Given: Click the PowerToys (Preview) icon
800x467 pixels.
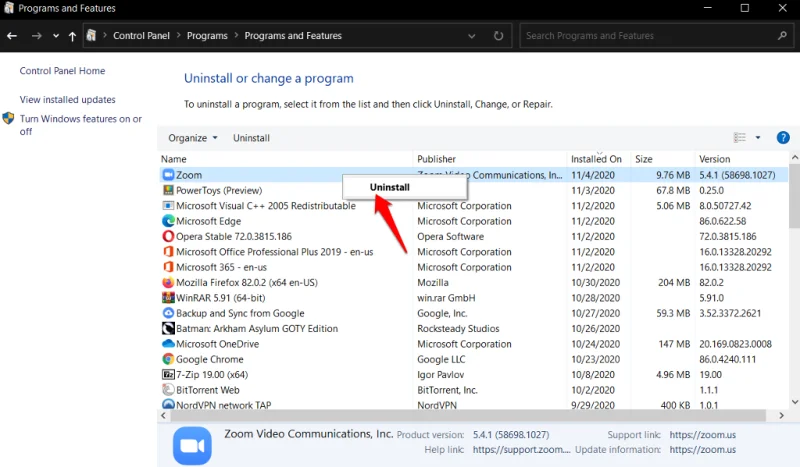Looking at the screenshot, I should [x=168, y=190].
